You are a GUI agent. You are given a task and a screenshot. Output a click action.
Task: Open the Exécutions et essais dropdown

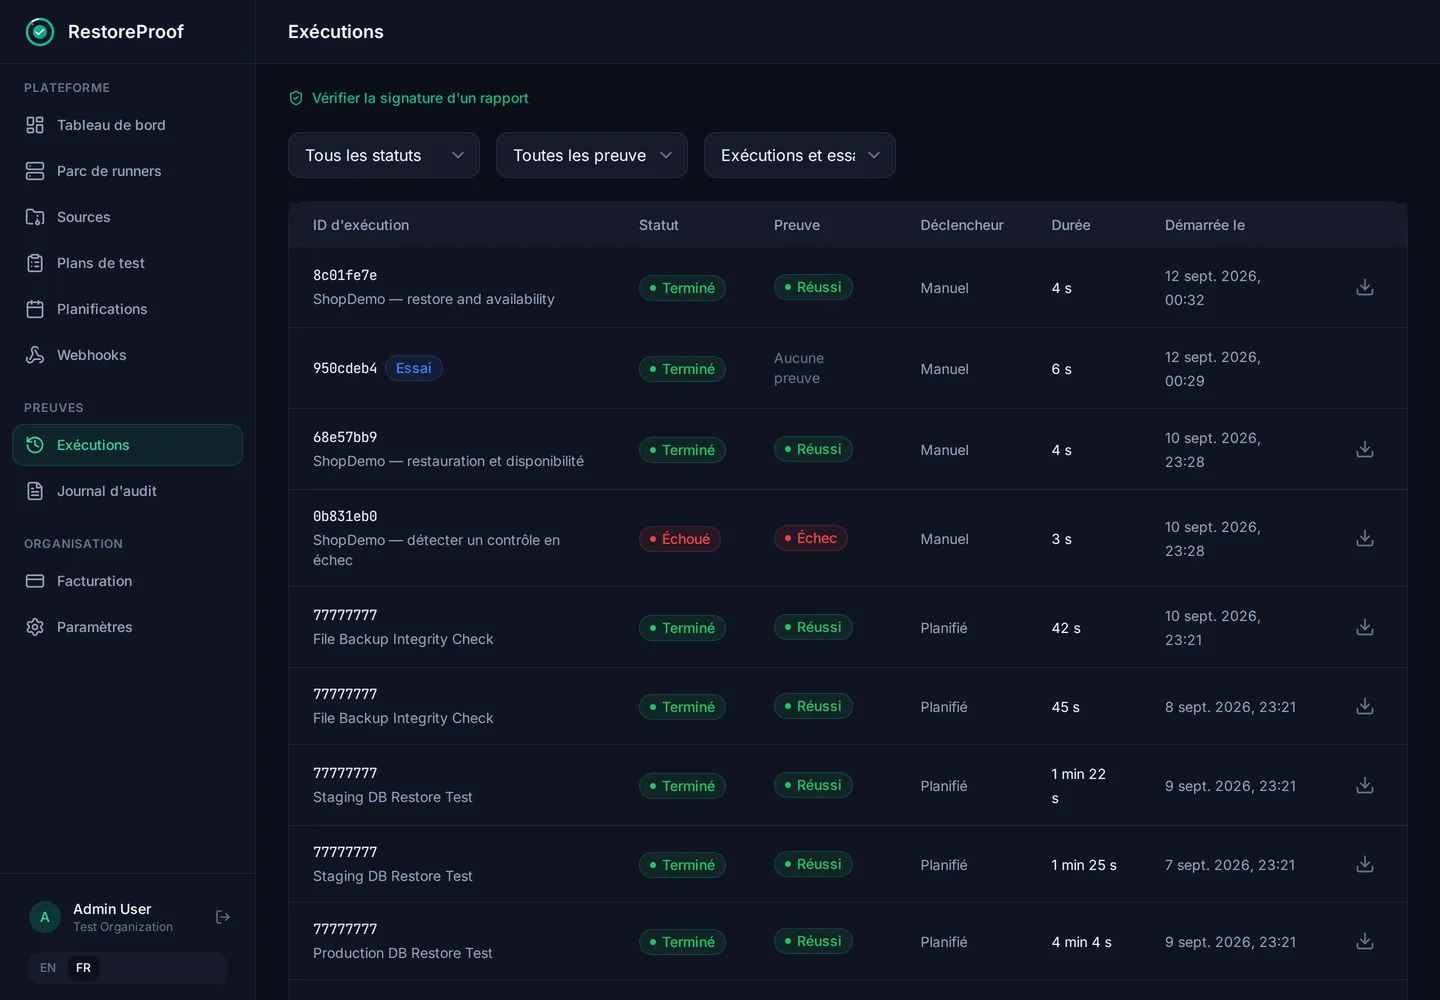800,155
